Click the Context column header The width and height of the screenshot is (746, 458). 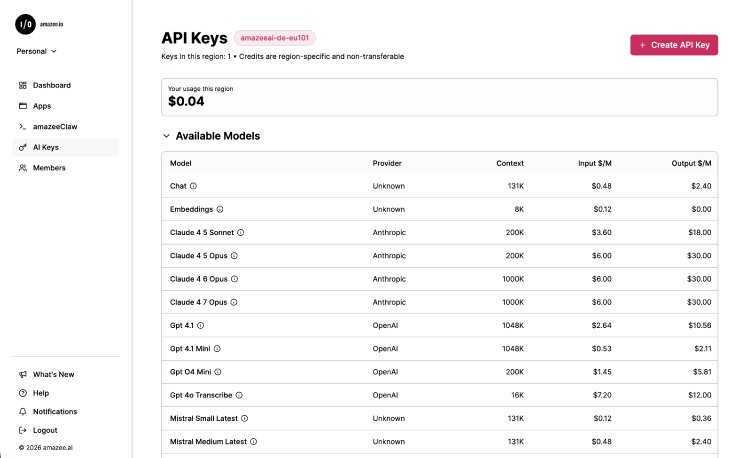point(510,163)
